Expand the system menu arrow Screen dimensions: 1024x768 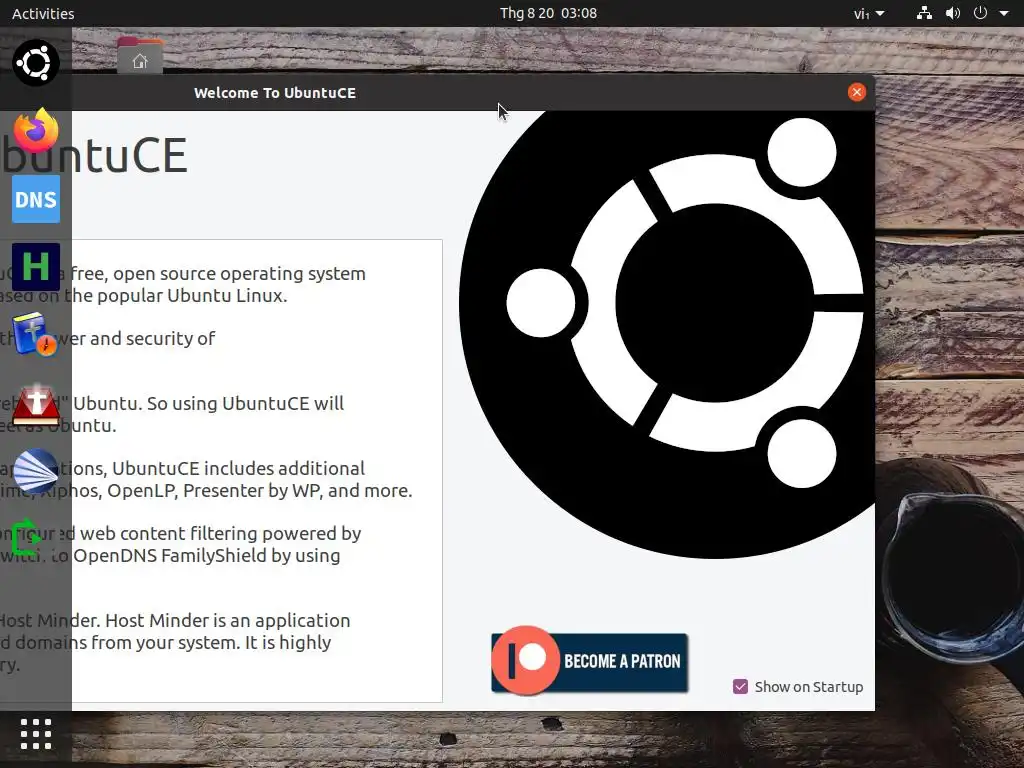point(1004,13)
